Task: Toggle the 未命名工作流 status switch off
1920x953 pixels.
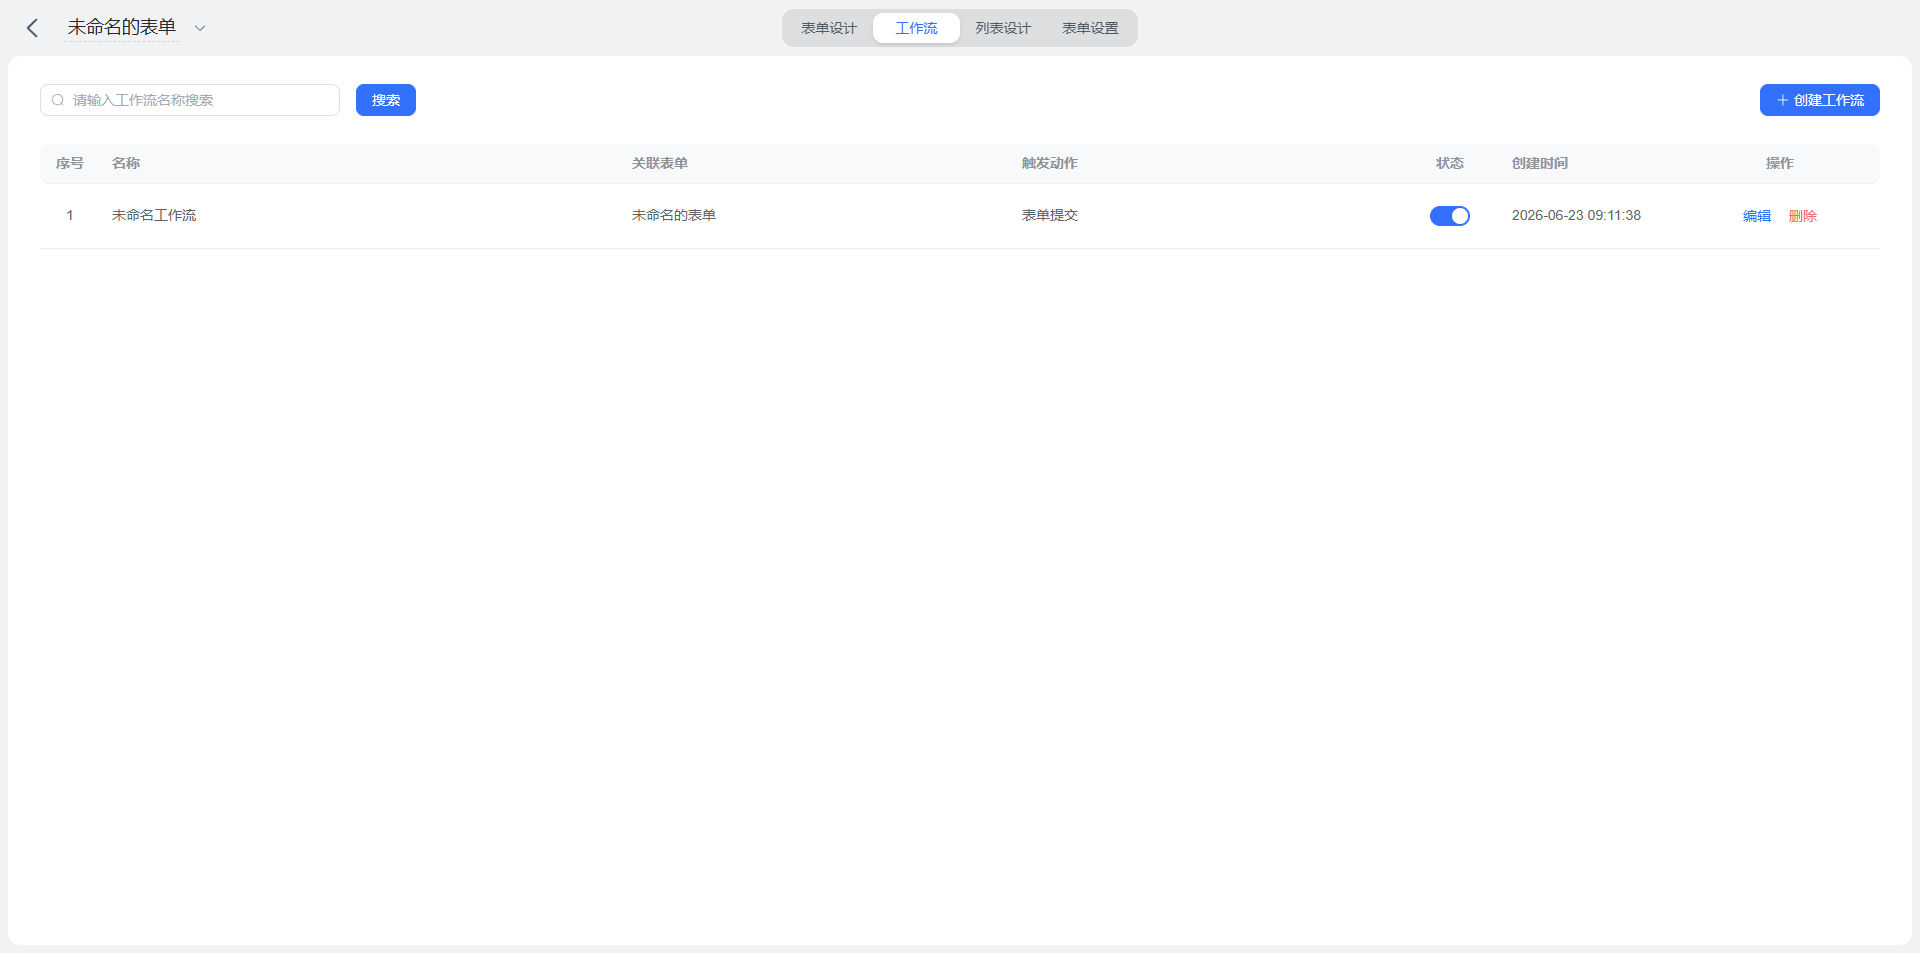Action: [1449, 216]
